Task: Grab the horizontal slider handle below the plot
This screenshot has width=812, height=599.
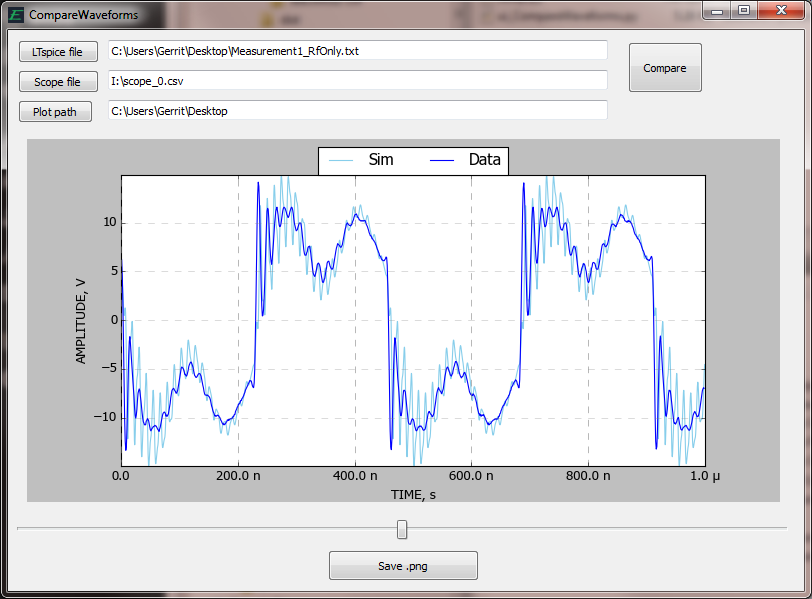Action: [402, 529]
